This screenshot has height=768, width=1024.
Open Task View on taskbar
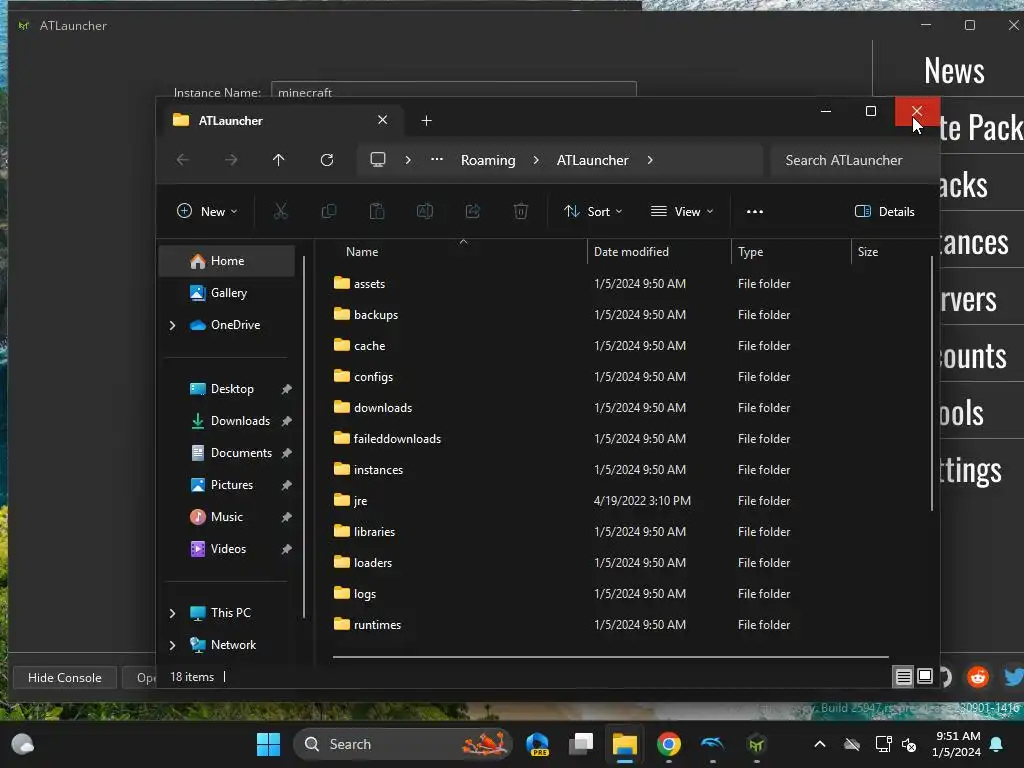(581, 744)
